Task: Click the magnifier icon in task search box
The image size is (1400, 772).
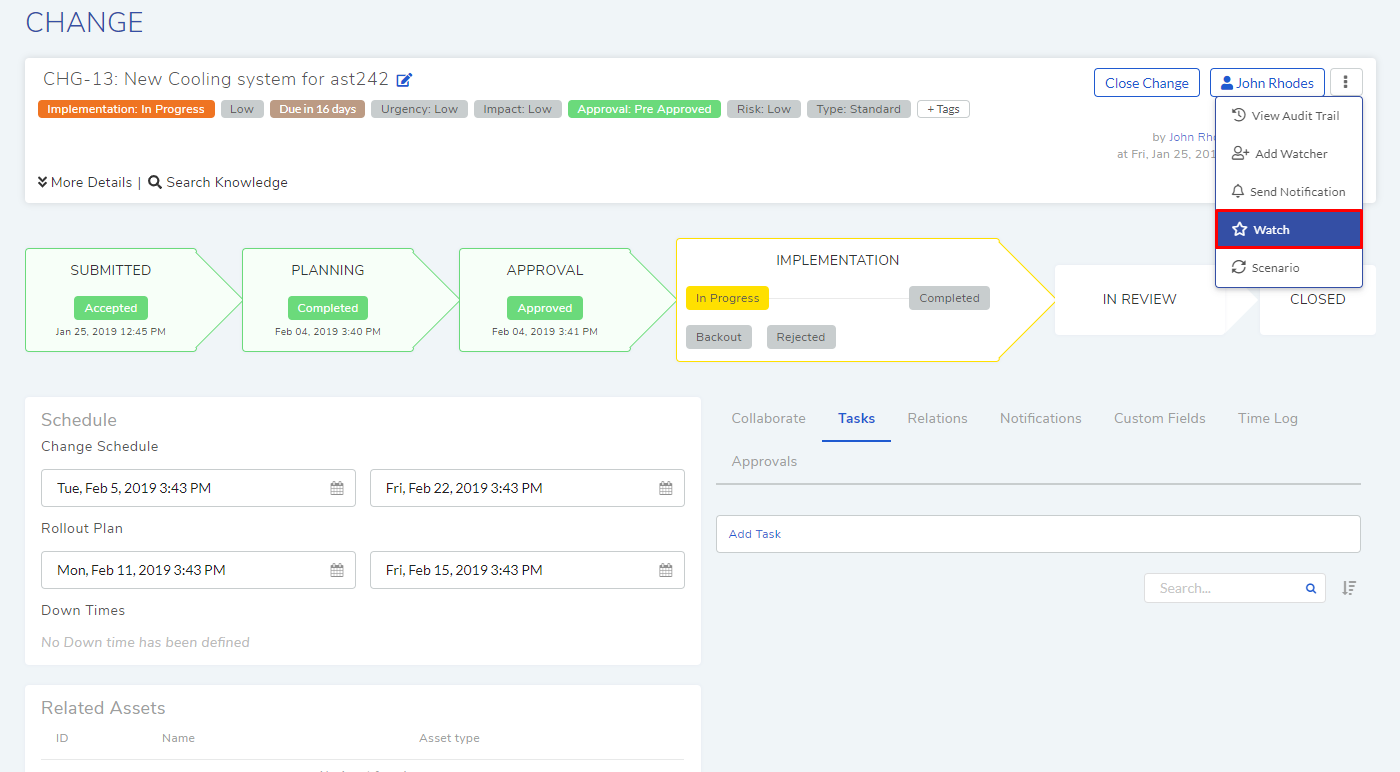Action: (1311, 588)
